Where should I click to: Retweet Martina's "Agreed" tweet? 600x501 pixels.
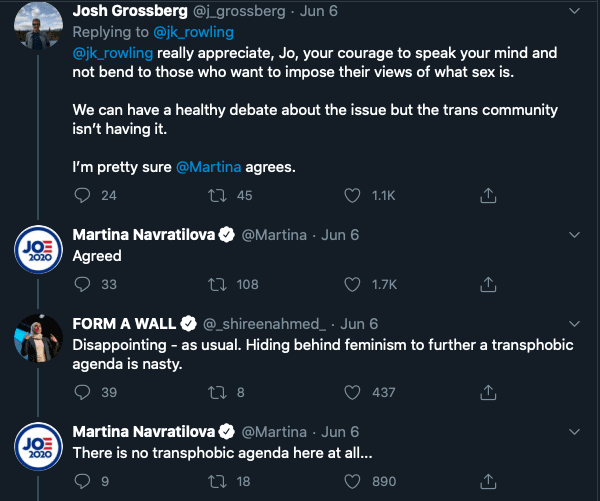coord(217,284)
